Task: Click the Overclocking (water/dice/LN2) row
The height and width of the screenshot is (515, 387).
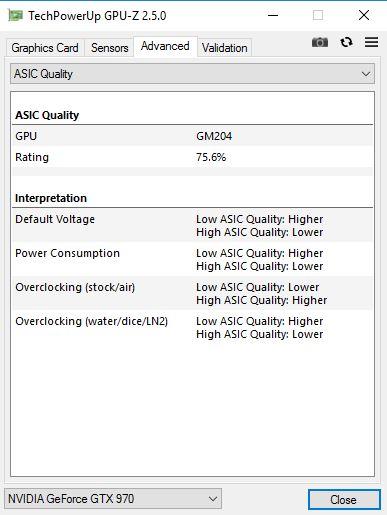Action: coord(192,327)
